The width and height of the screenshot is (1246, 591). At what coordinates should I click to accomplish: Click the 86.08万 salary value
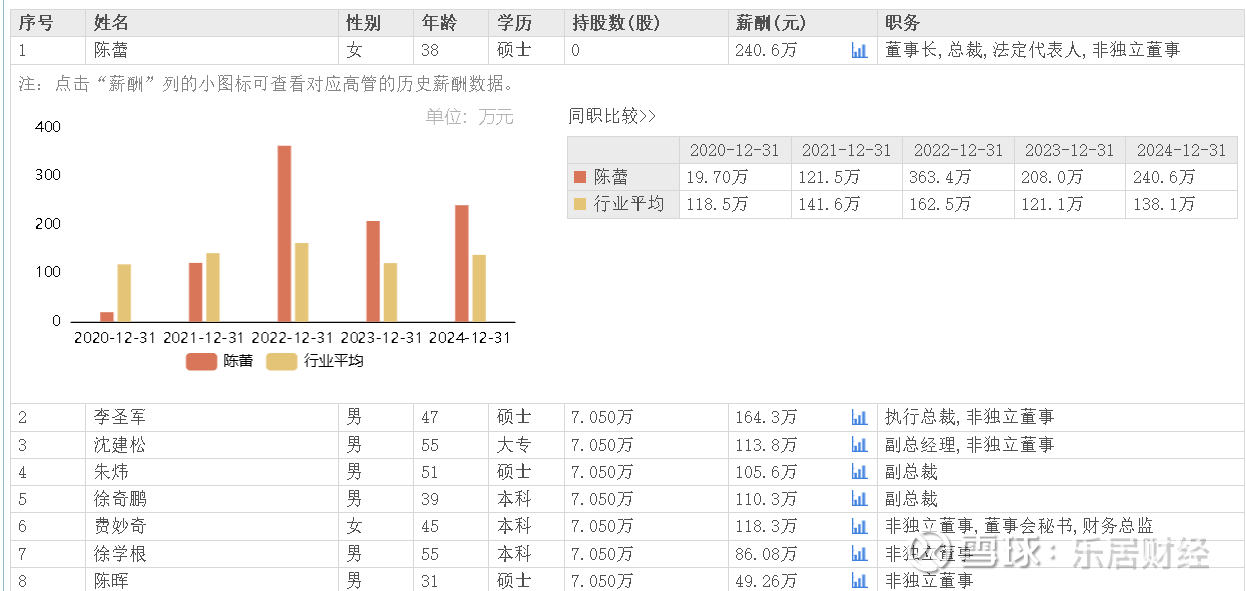766,553
